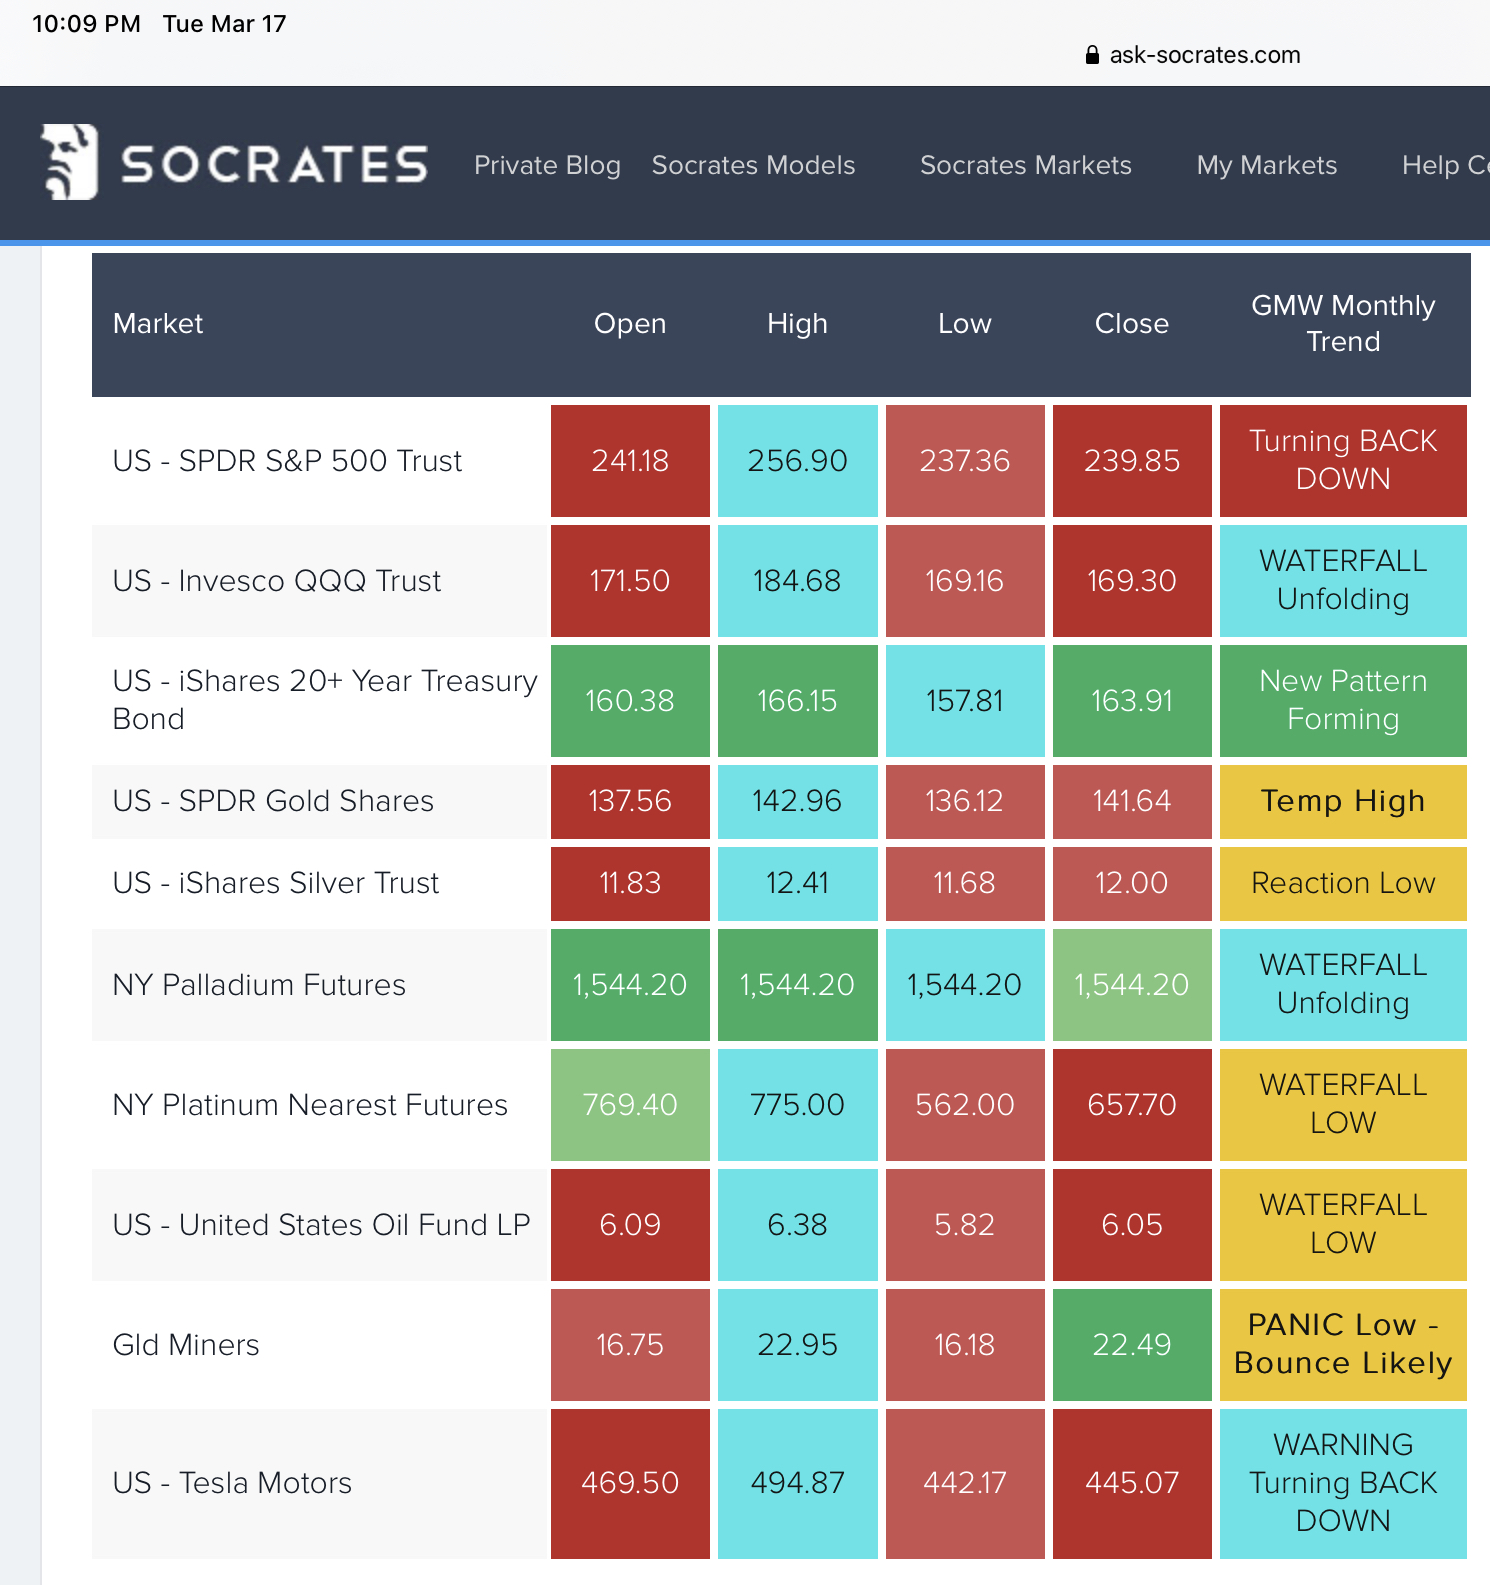Select the 'Turning BACK DOWN' trend for S&P 500

click(x=1343, y=461)
